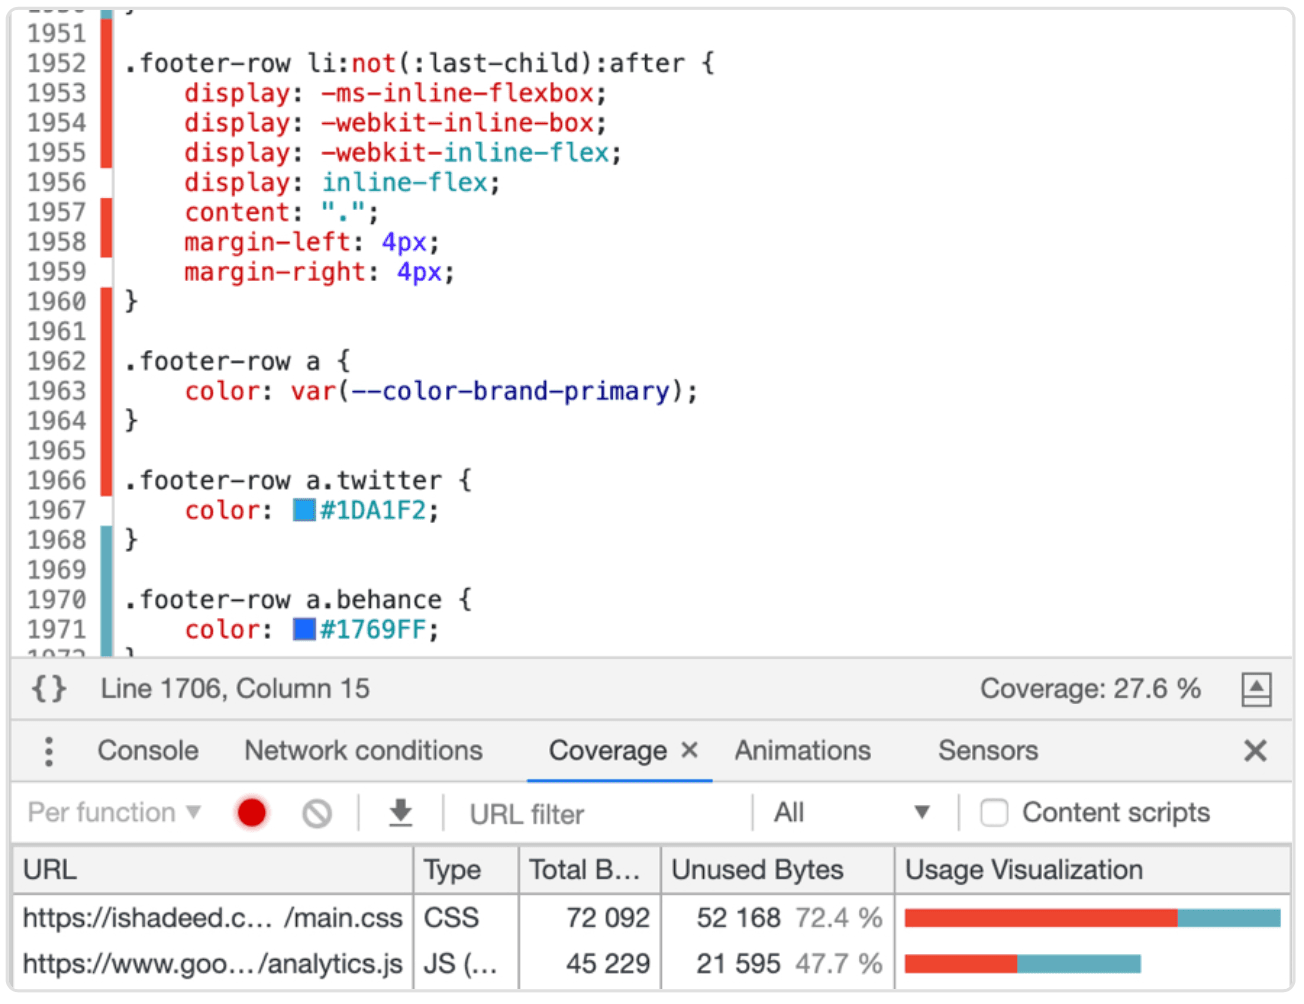The image size is (1304, 1004).
Task: Click the red record coverage button
Action: pyautogui.click(x=252, y=813)
